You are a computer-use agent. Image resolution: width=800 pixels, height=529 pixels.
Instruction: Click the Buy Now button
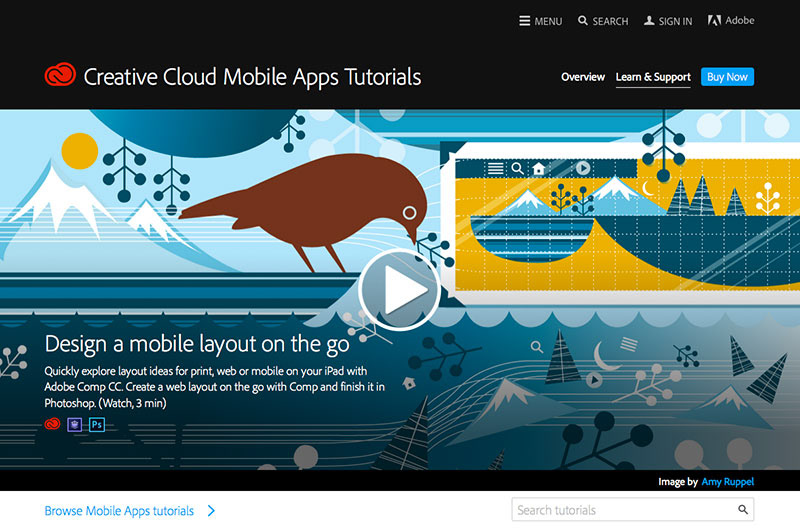(x=727, y=77)
